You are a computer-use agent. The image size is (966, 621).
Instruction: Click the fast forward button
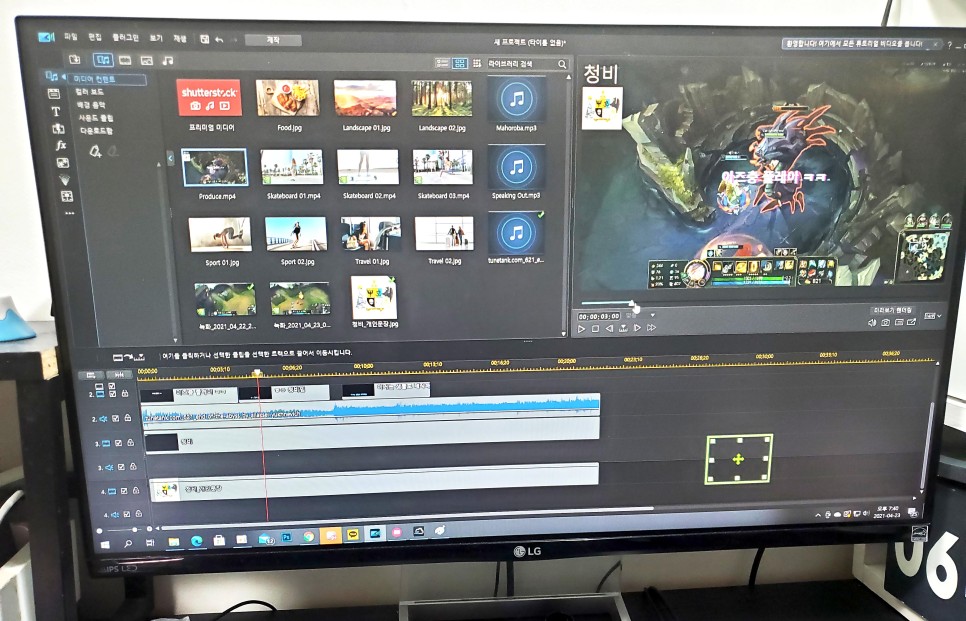(651, 328)
